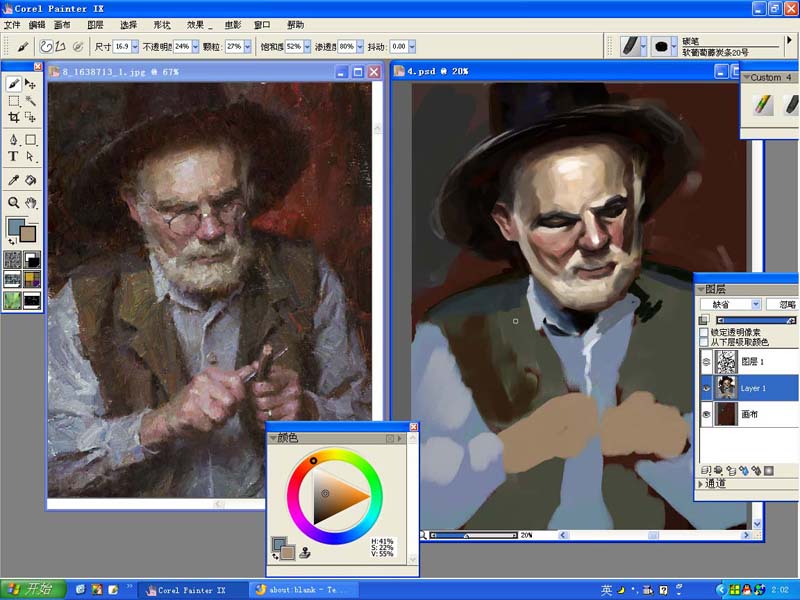This screenshot has width=800, height=600.
Task: Select the Layer 1 thumbnail
Action: (726, 388)
